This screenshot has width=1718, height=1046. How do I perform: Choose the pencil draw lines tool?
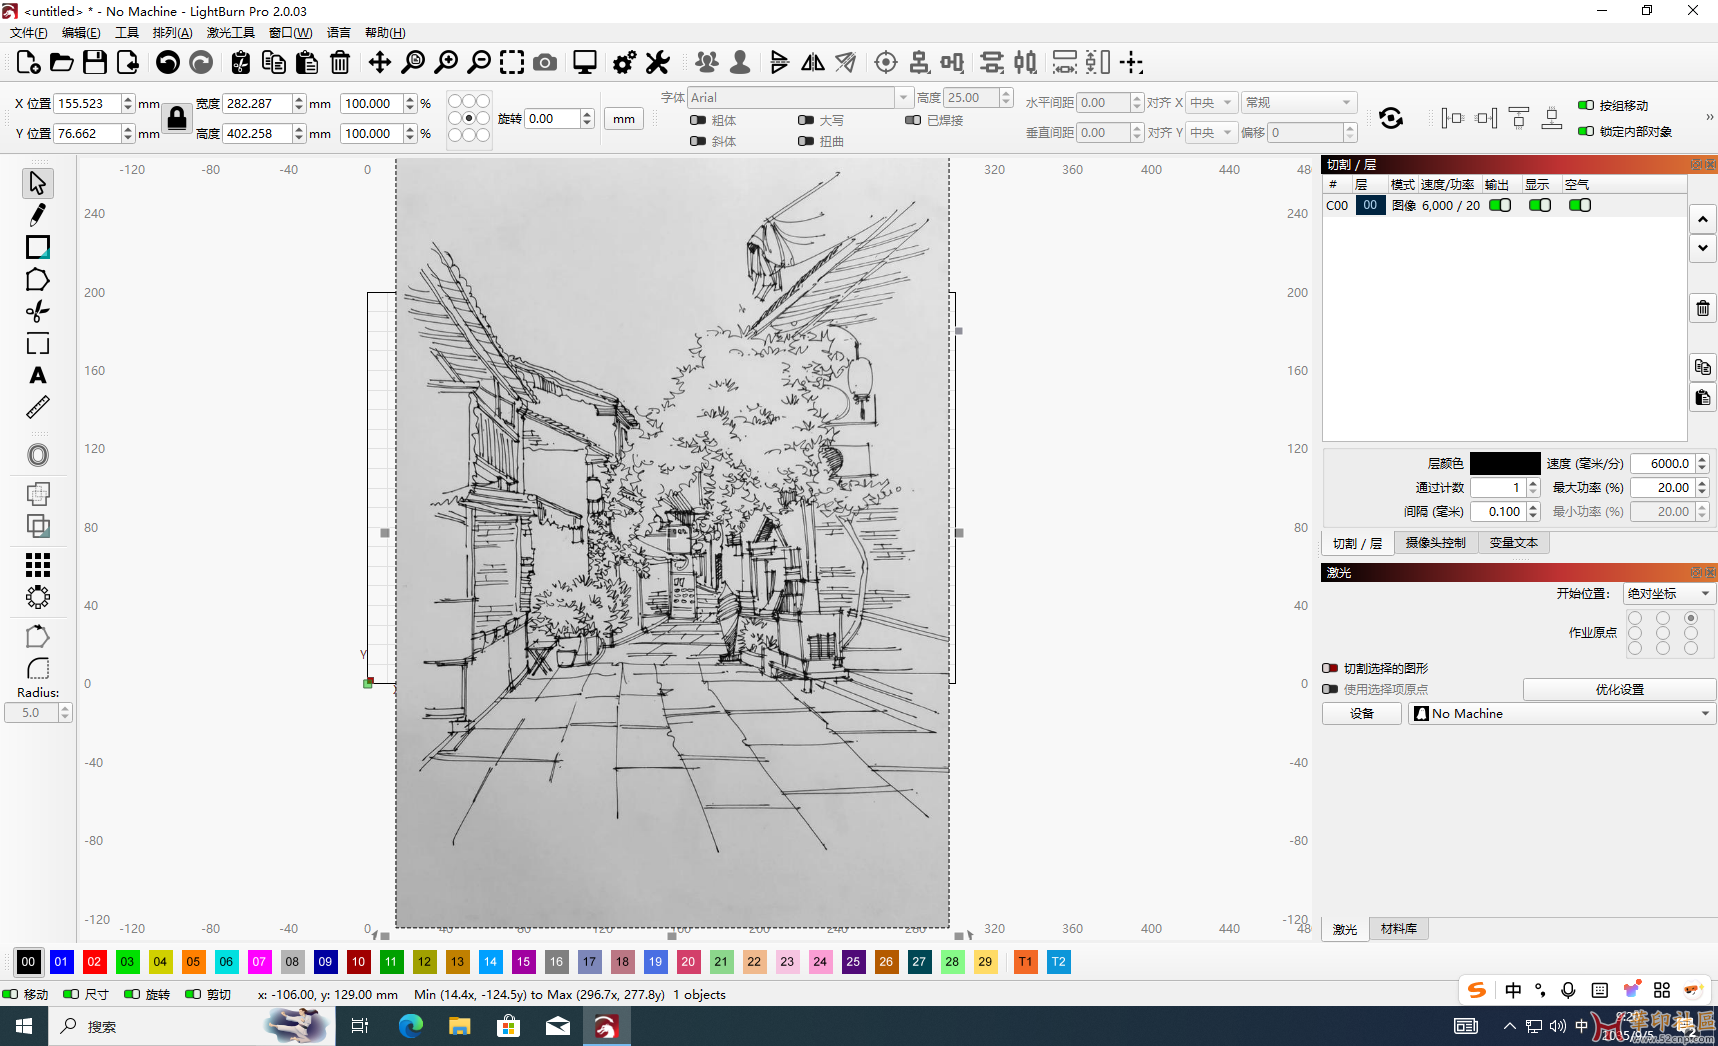click(x=37, y=215)
